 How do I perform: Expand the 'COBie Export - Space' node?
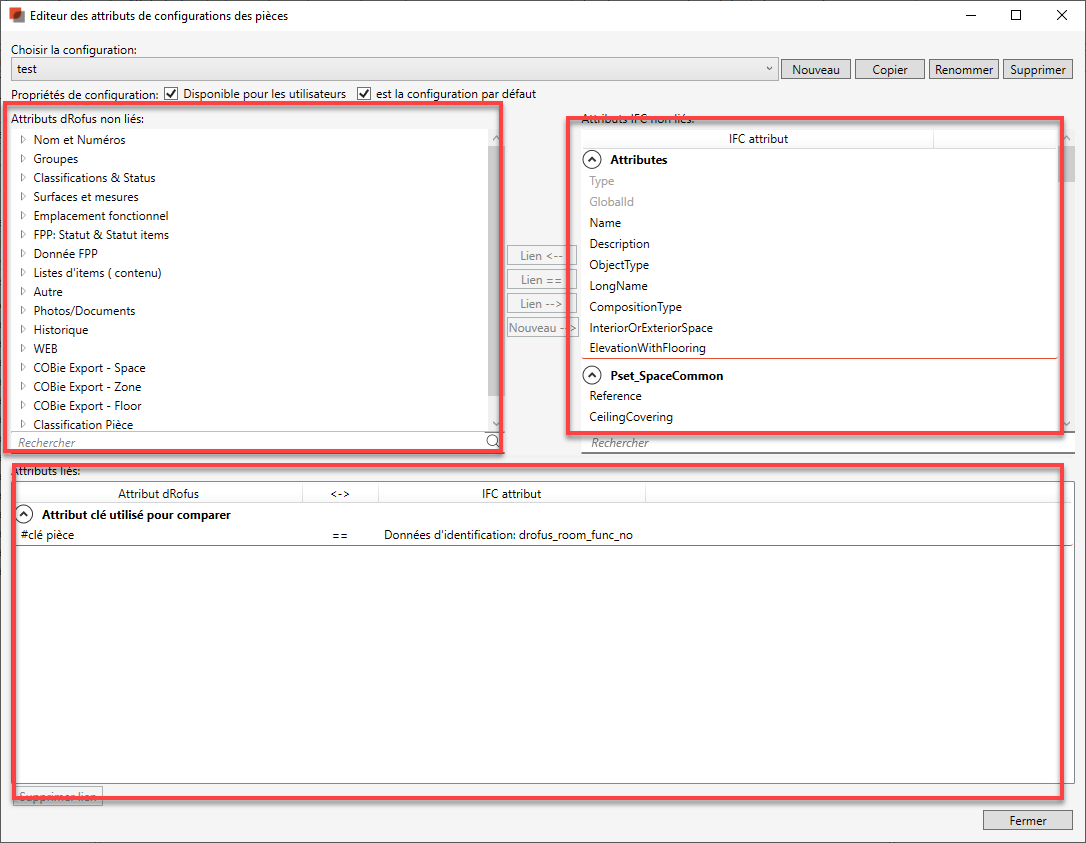(x=23, y=368)
